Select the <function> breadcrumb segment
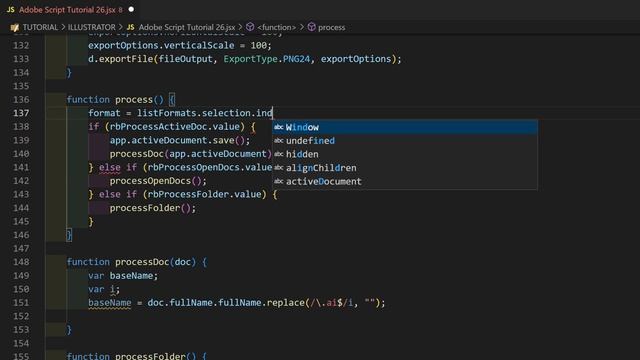Viewport: 640px width, 360px height. coord(277,27)
